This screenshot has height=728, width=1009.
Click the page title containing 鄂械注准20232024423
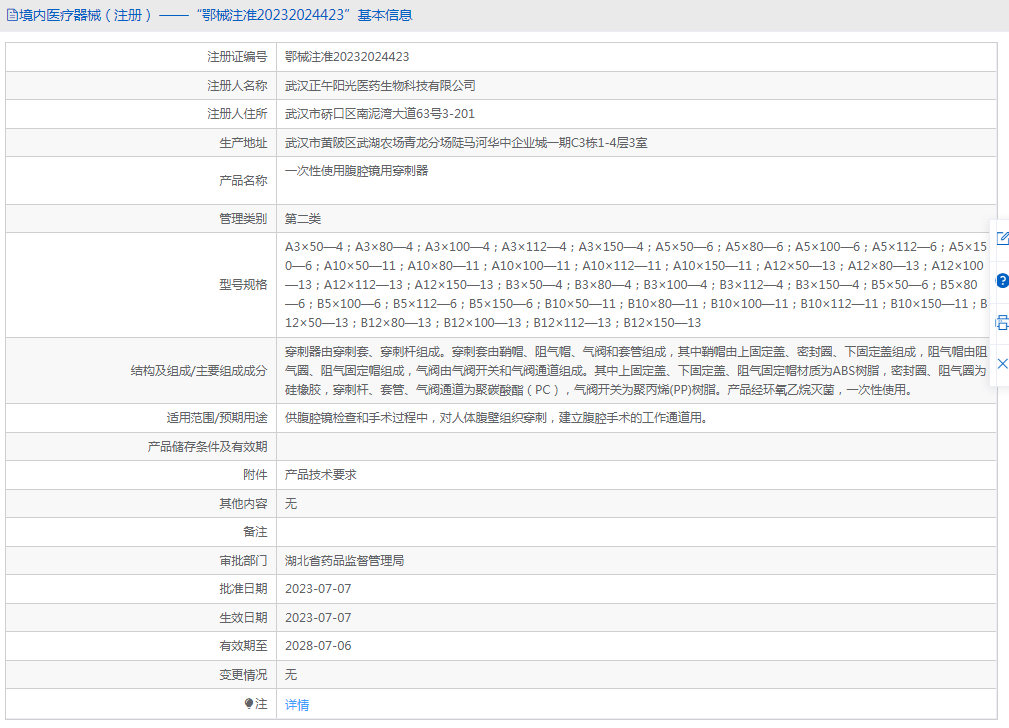tap(216, 15)
